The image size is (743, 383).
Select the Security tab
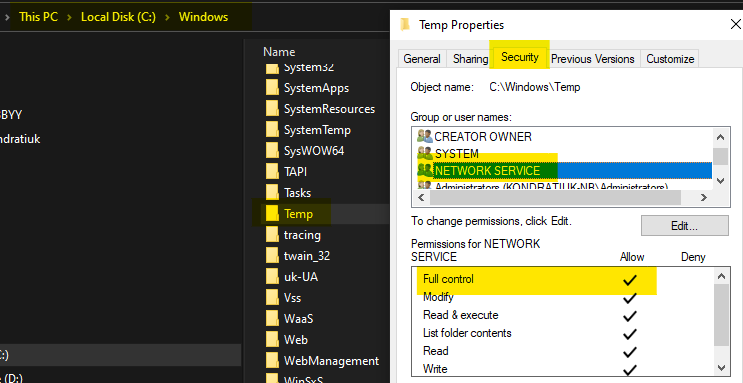(520, 57)
